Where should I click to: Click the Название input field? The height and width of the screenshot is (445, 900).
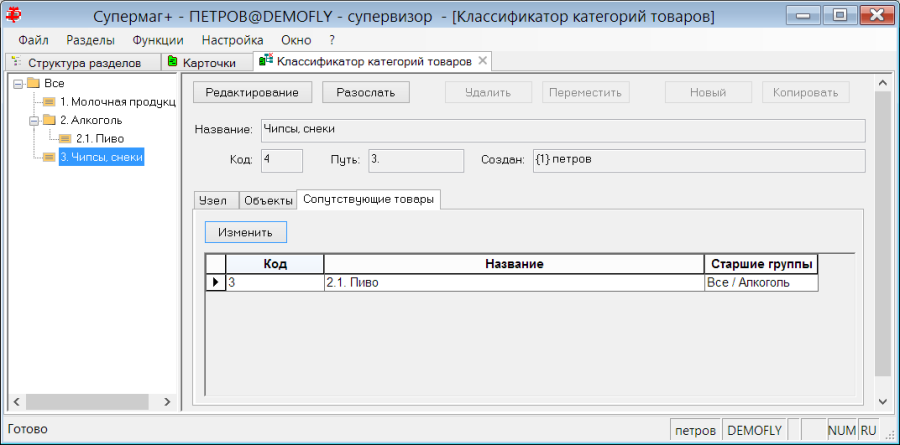562,130
